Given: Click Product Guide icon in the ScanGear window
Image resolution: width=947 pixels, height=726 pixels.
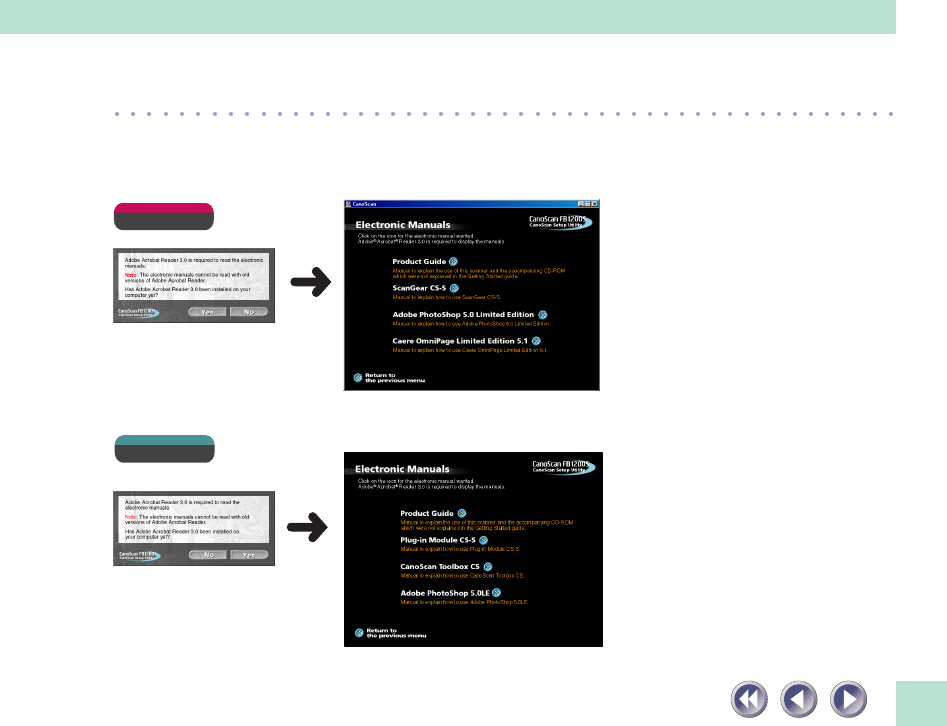Looking at the screenshot, I should point(454,262).
